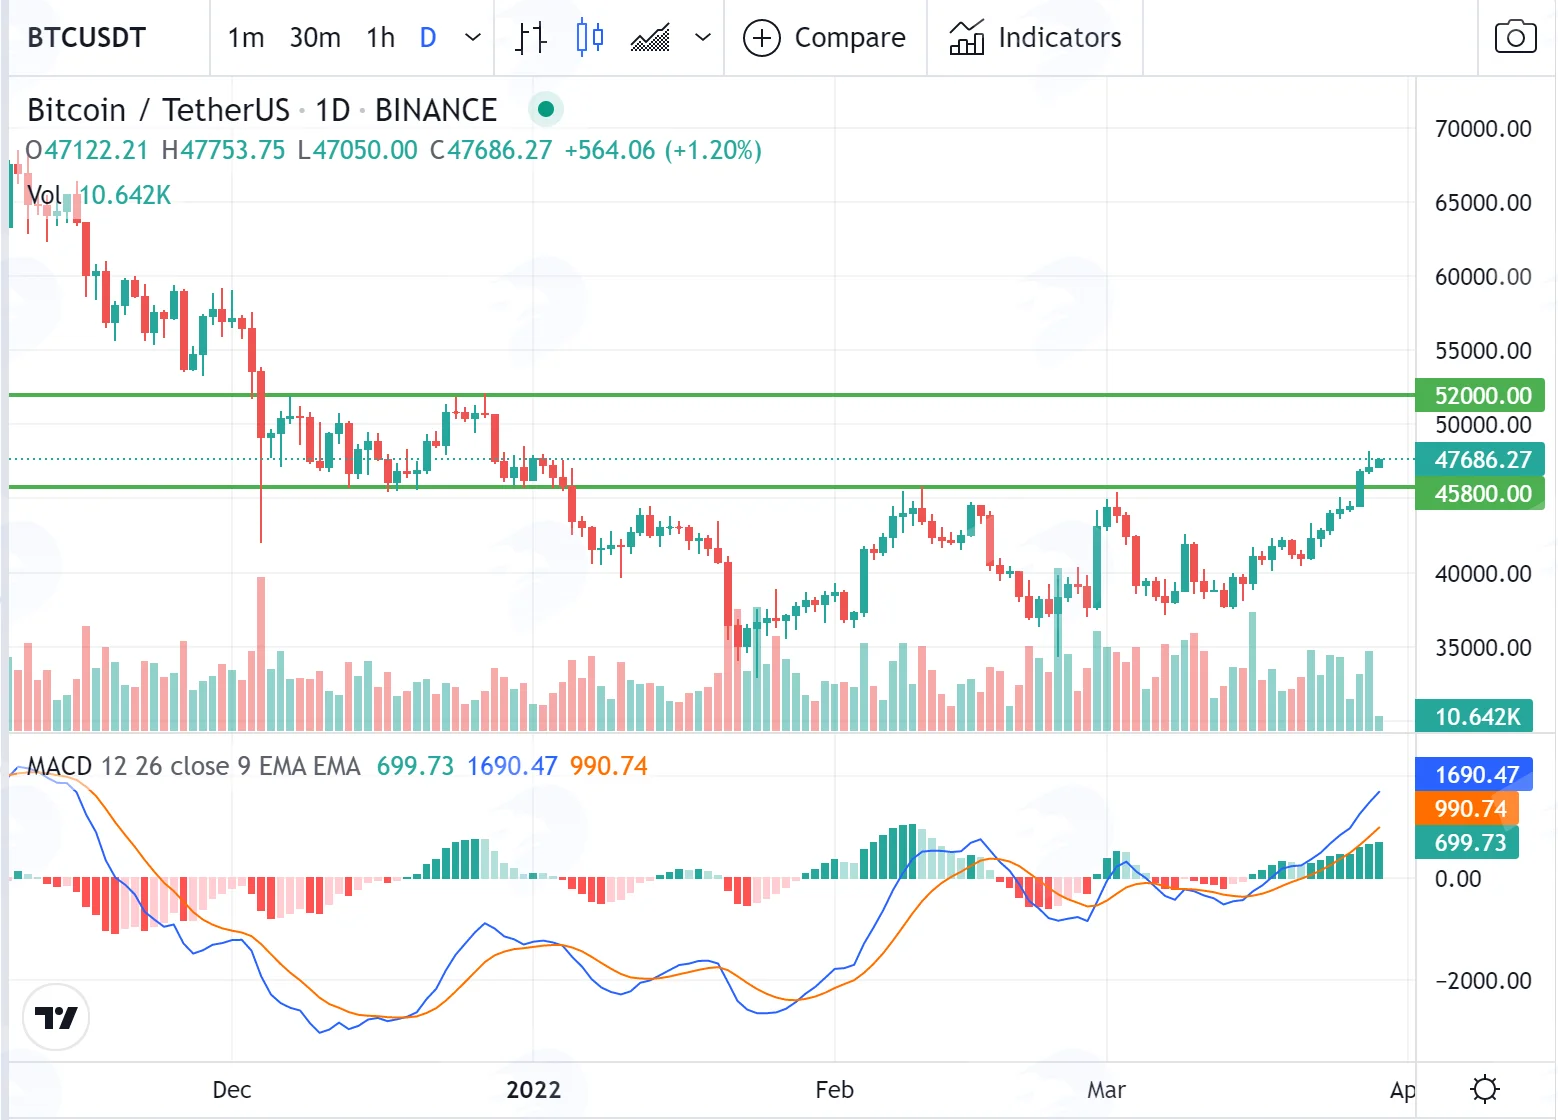The height and width of the screenshot is (1120, 1558).
Task: Click the 55000.00 price axis label
Action: (x=1483, y=351)
